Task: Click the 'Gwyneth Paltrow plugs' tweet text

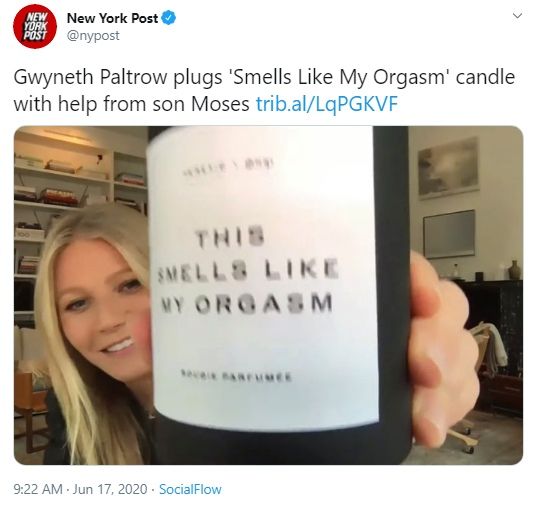Action: coord(118,77)
